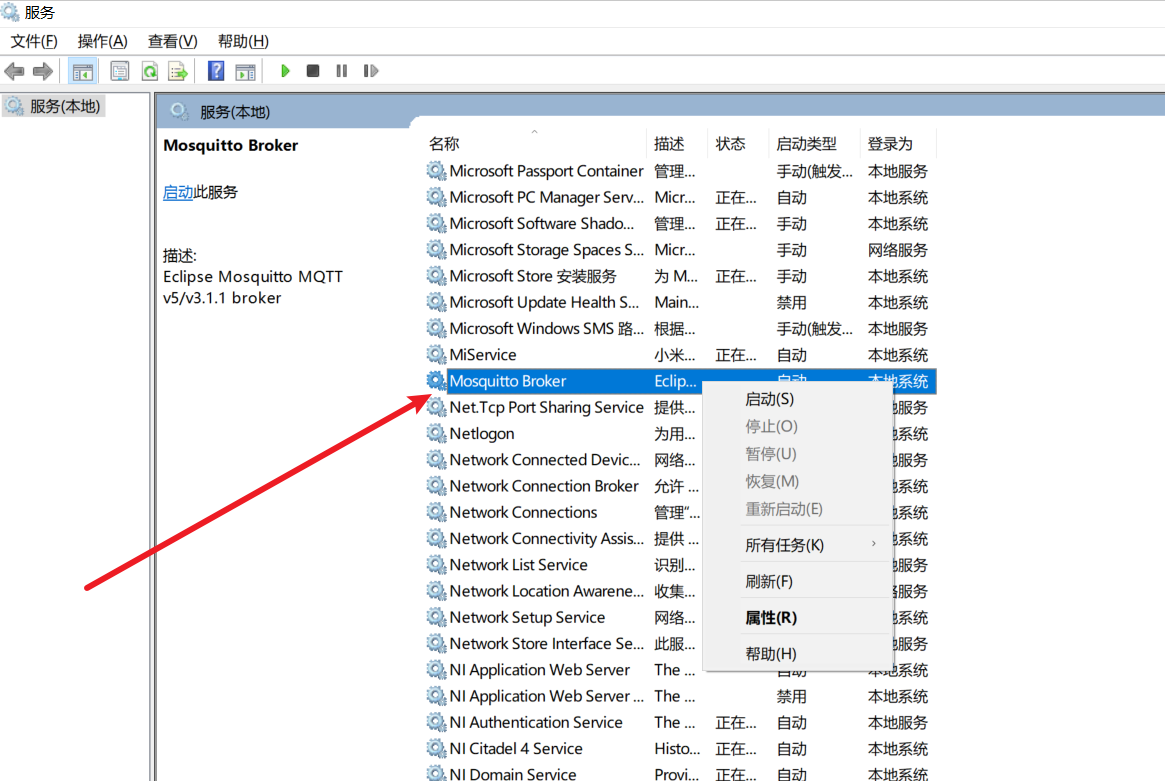The height and width of the screenshot is (781, 1165).
Task: Click the Stop Service square toolbar icon
Action: tap(313, 71)
